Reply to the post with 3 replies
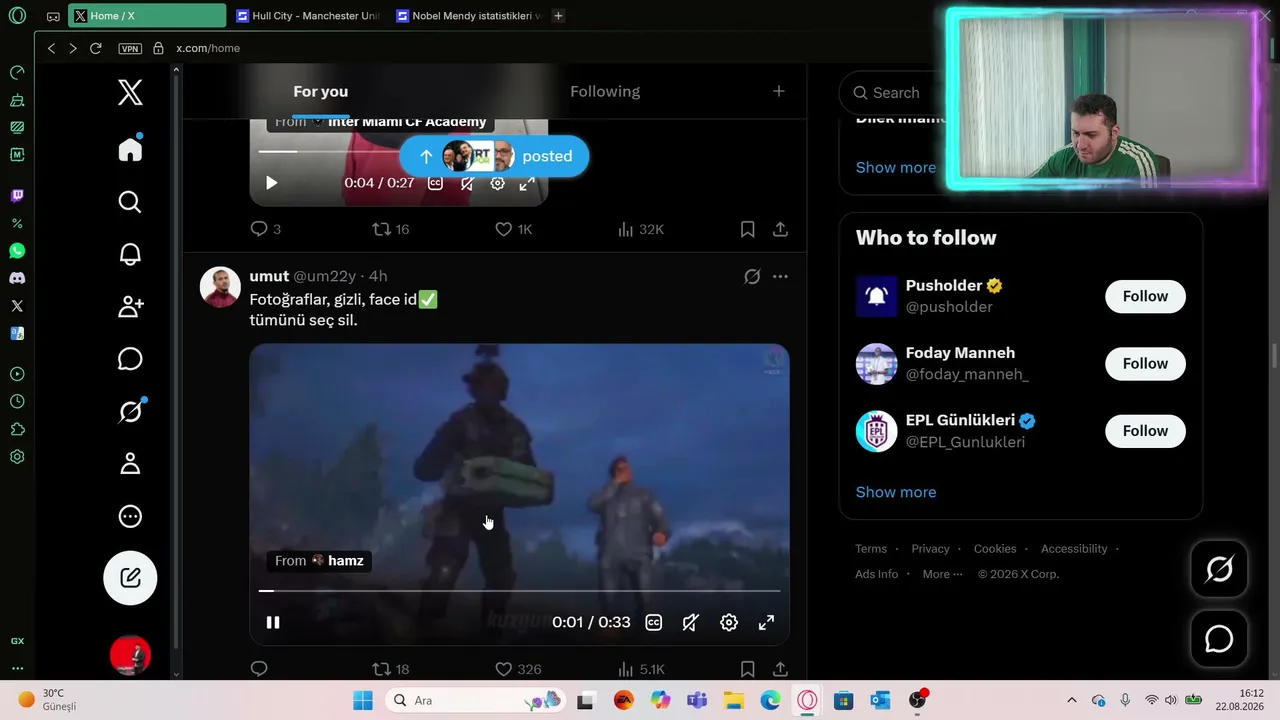Image resolution: width=1280 pixels, height=720 pixels. point(265,229)
